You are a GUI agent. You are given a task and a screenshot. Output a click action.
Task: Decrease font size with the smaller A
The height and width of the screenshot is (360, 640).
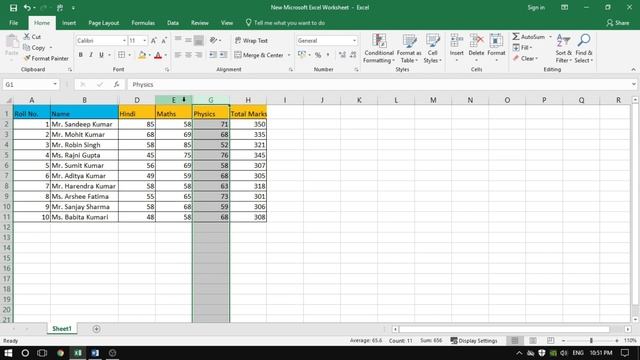pyautogui.click(x=164, y=40)
